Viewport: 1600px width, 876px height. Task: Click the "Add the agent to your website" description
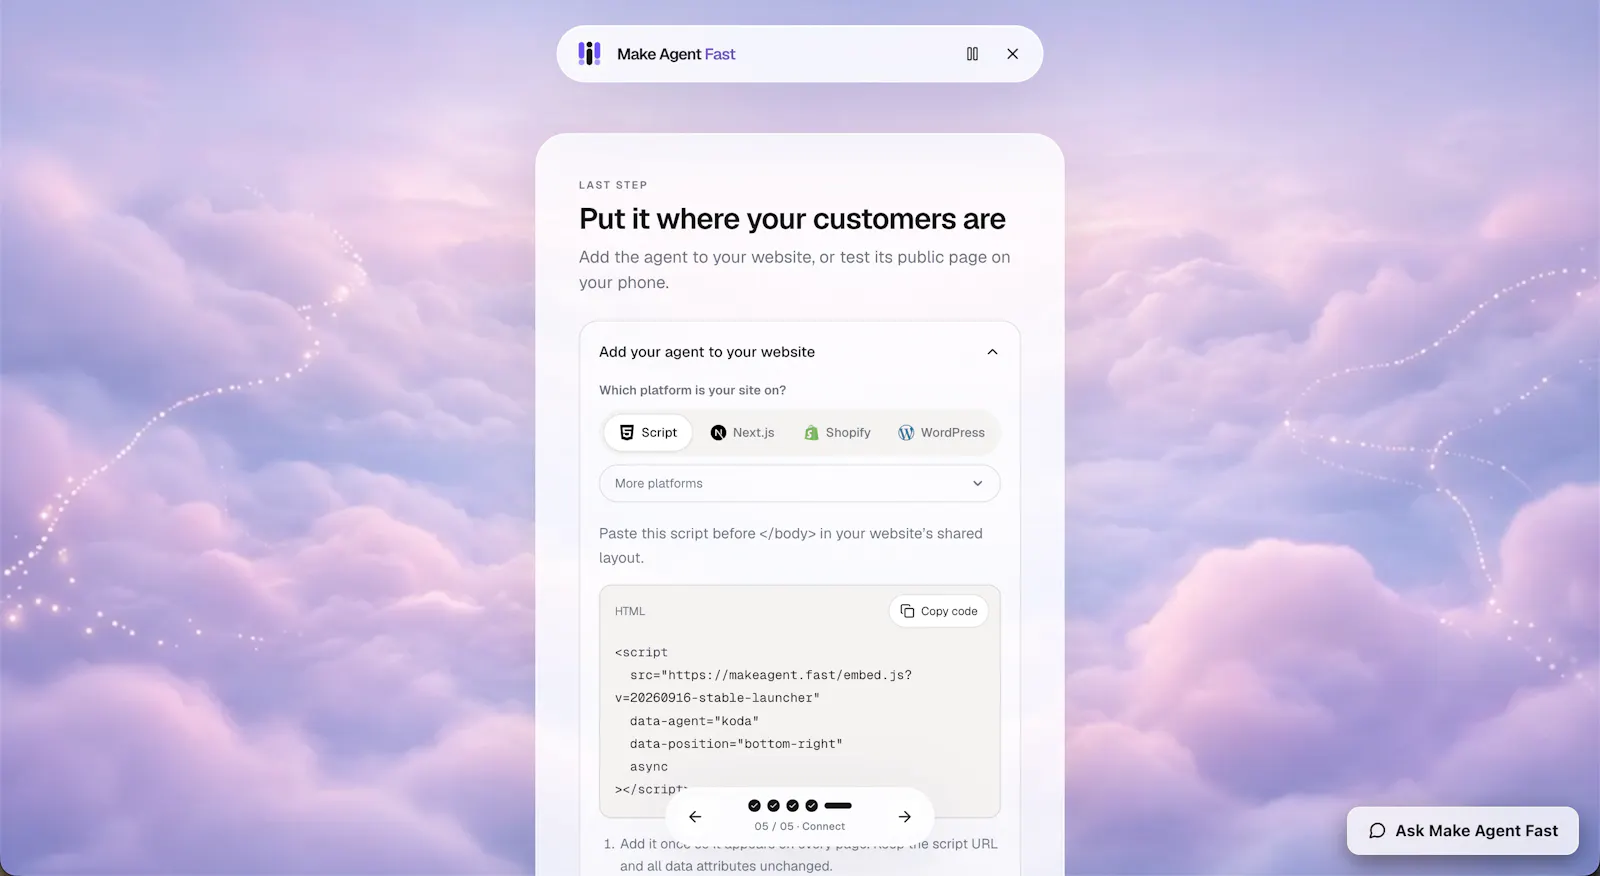(795, 270)
